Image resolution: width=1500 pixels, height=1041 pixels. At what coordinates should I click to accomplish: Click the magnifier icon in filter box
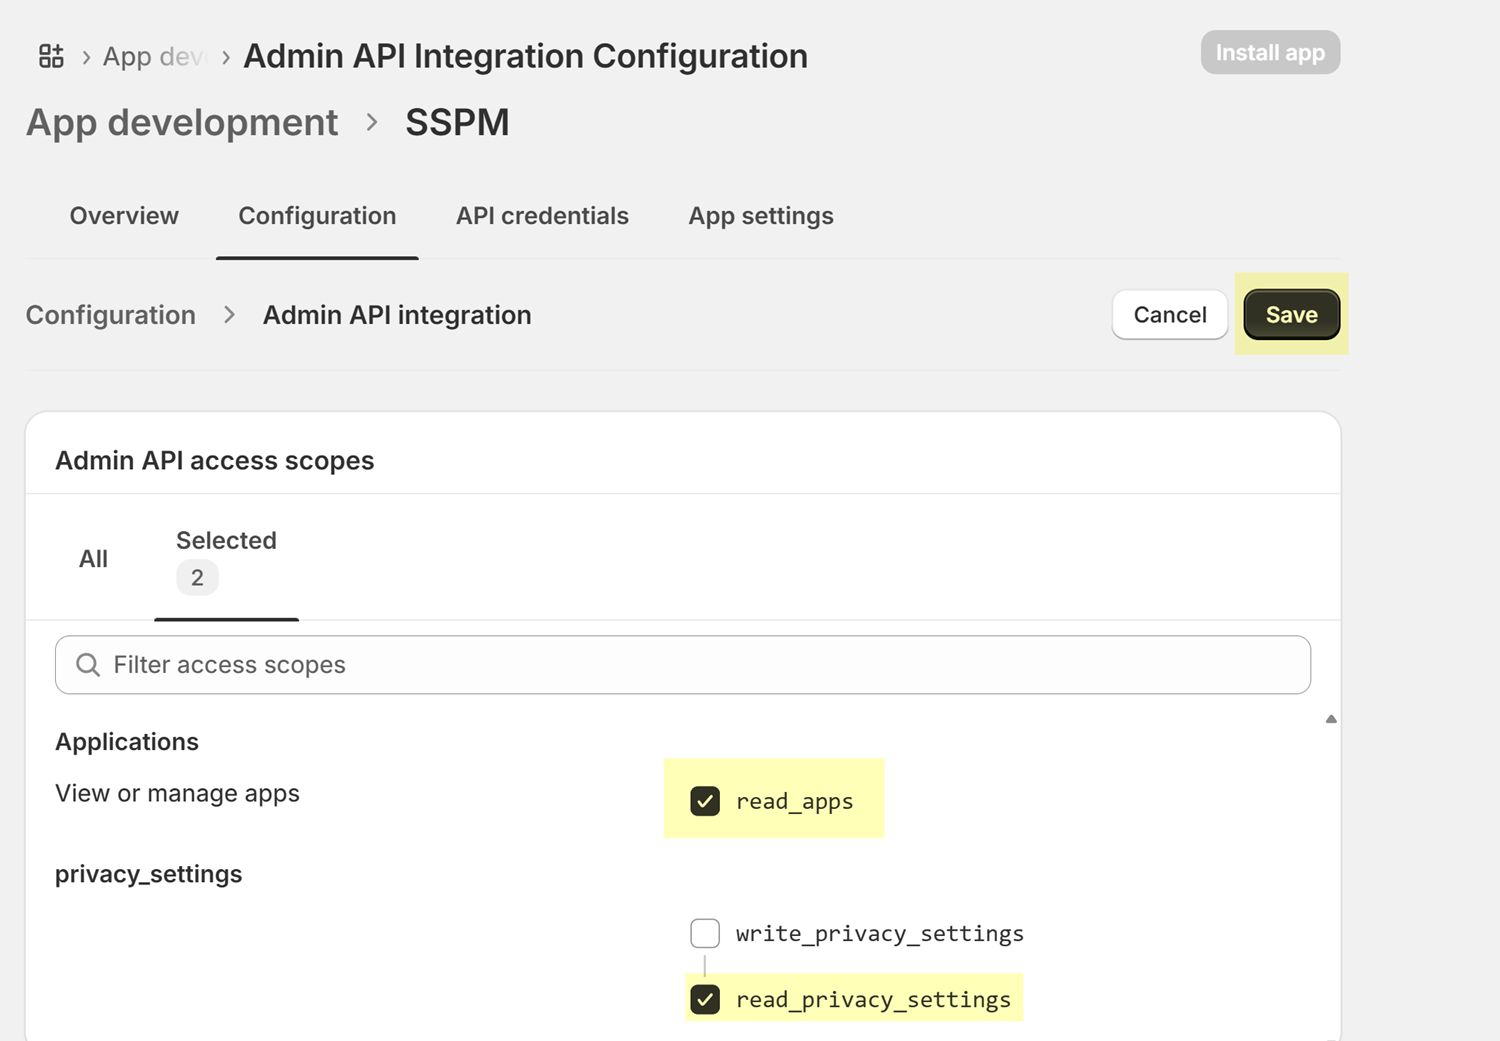click(88, 665)
